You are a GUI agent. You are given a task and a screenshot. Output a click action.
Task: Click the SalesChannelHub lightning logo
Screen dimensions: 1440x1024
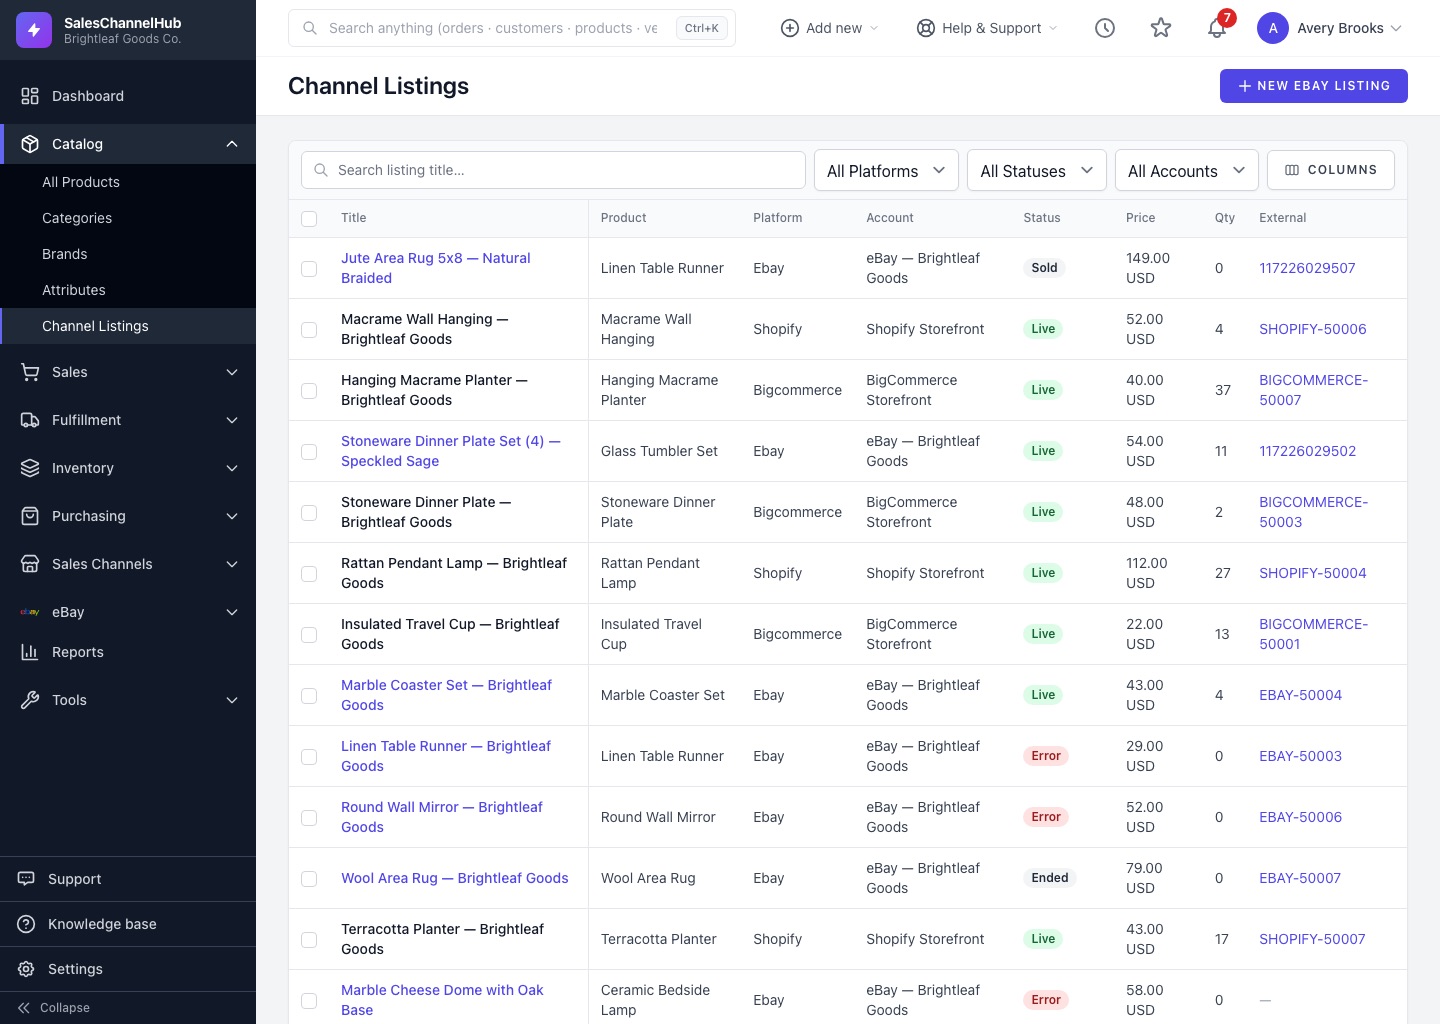pyautogui.click(x=34, y=30)
